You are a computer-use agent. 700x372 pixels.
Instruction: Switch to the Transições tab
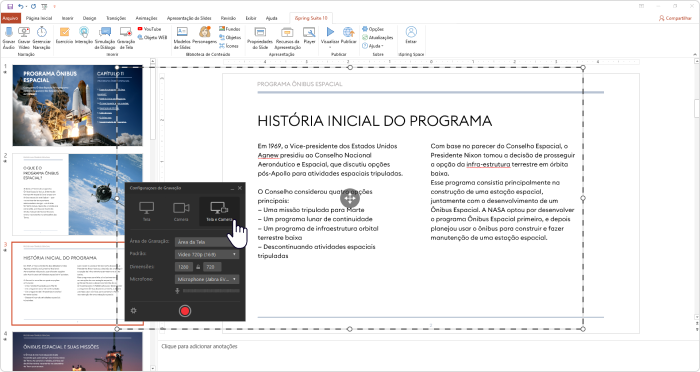[x=116, y=18]
